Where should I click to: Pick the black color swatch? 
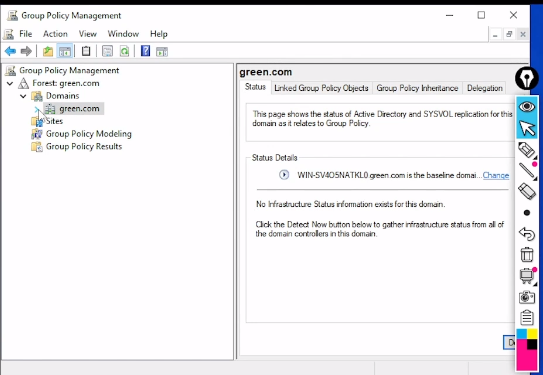[x=532, y=344]
